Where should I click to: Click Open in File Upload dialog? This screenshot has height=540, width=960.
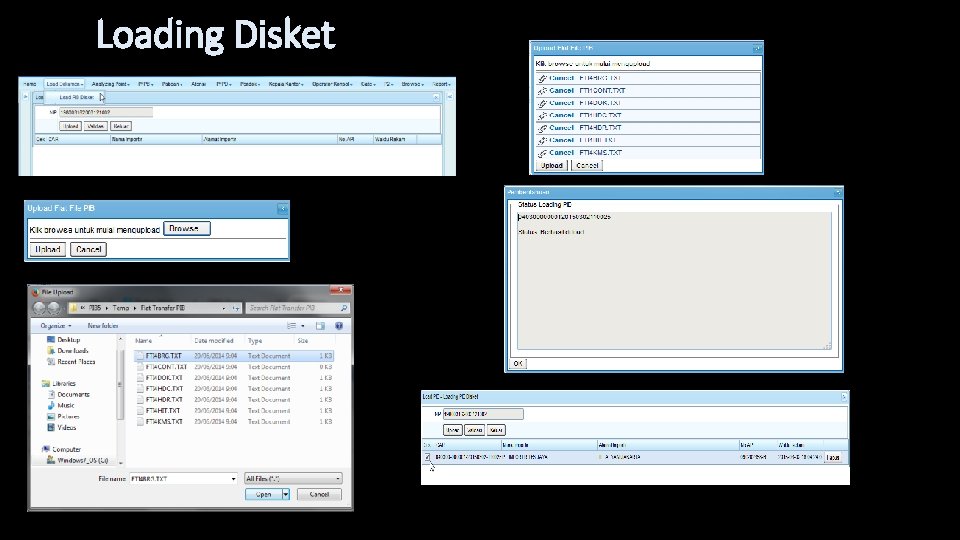[263, 494]
